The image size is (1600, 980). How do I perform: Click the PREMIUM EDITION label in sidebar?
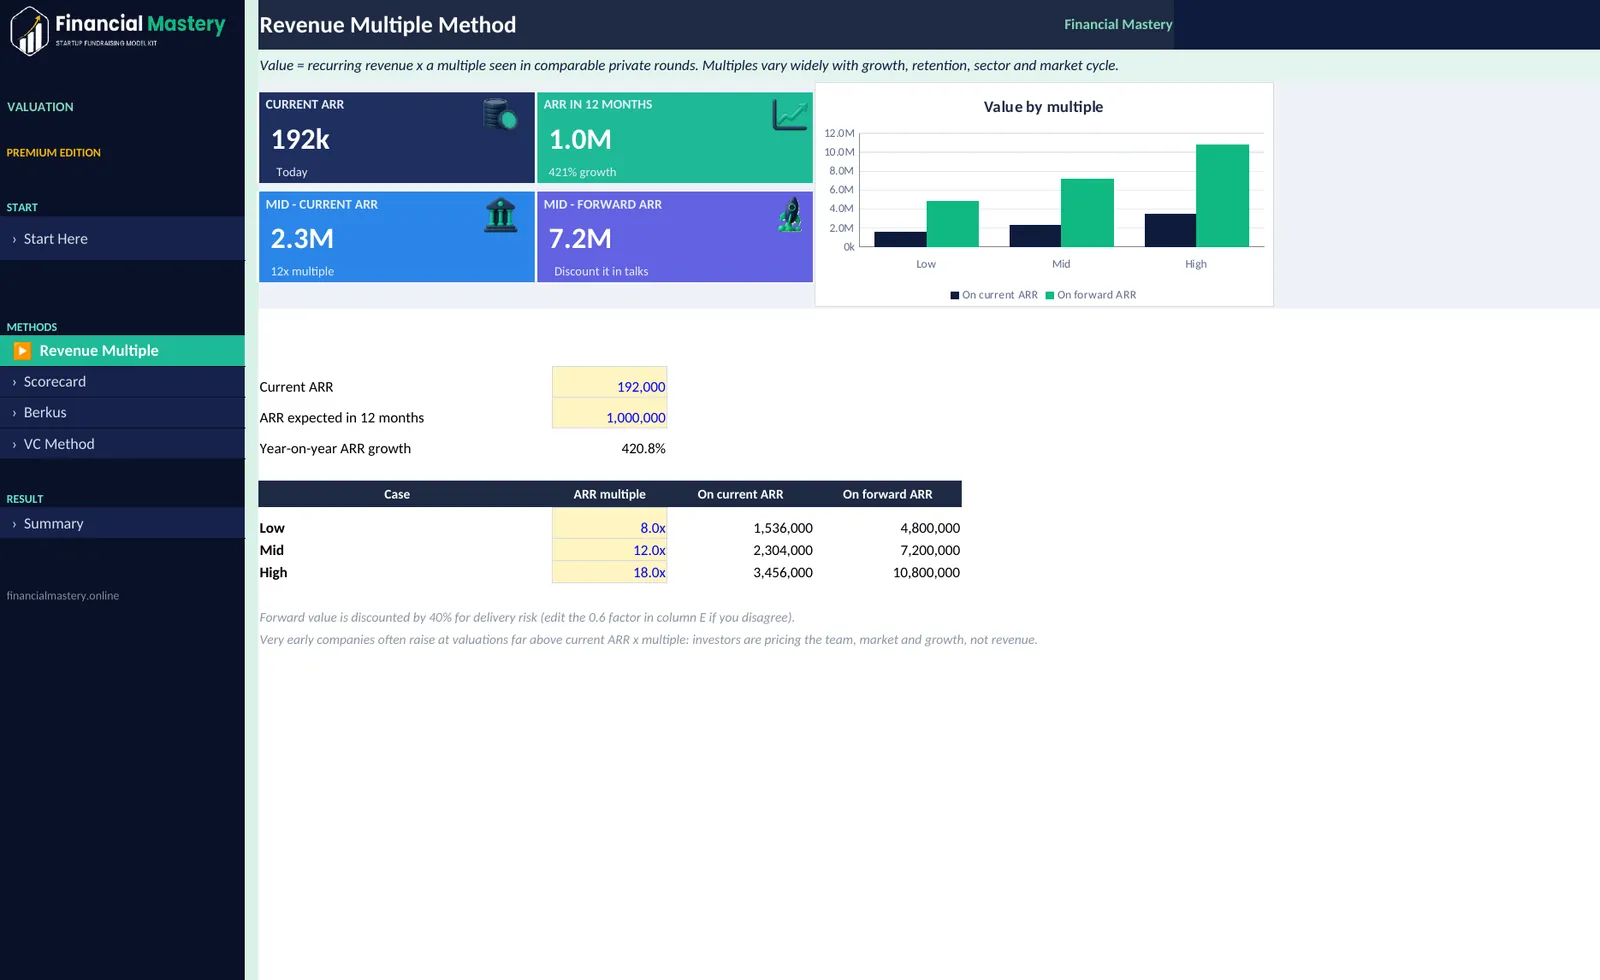(x=54, y=153)
